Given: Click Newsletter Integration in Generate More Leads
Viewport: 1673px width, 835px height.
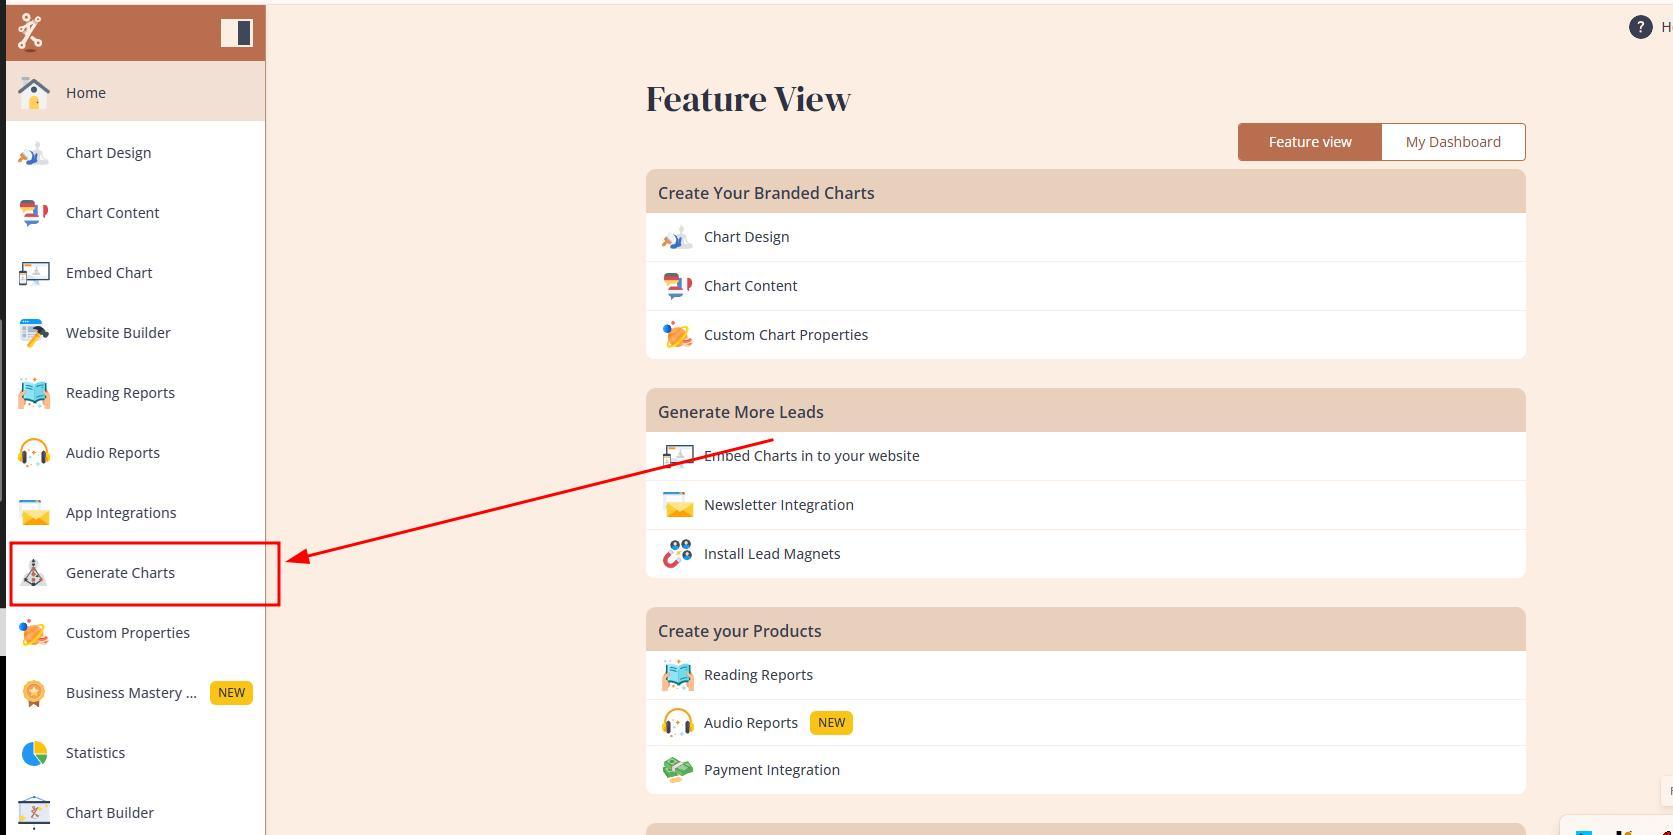Looking at the screenshot, I should (778, 505).
